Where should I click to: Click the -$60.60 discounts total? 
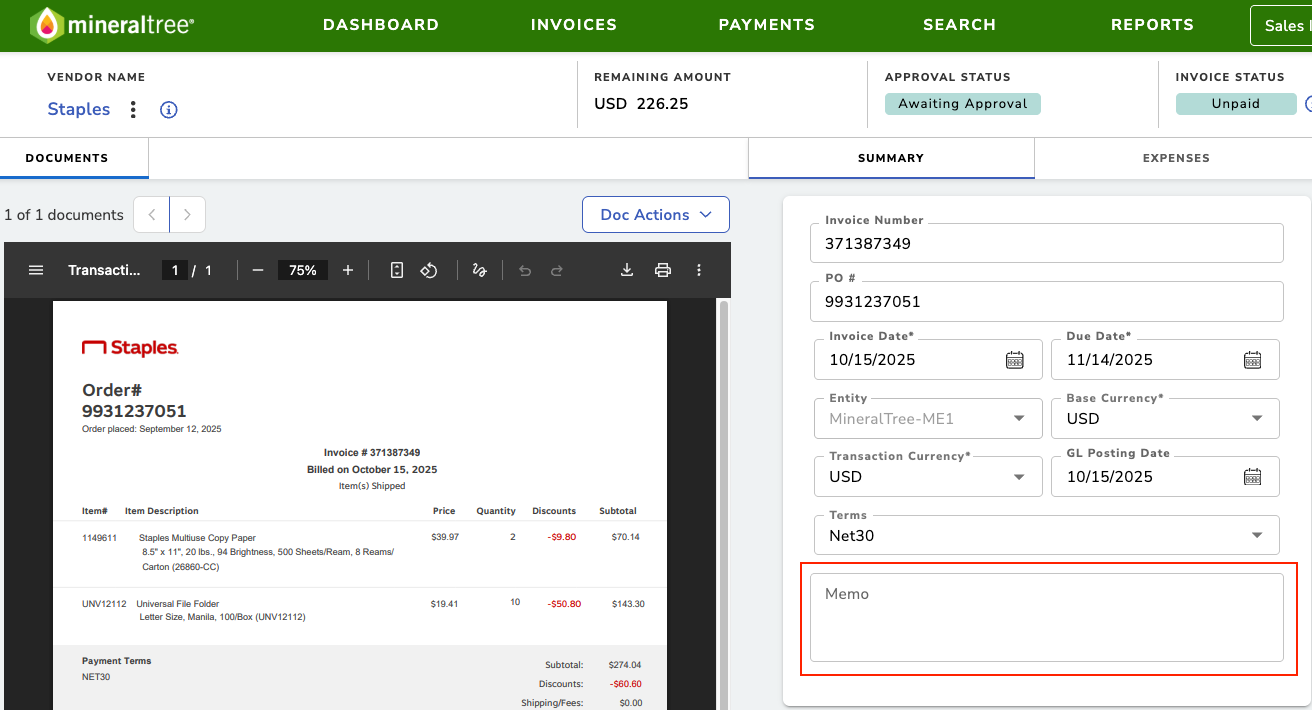click(x=626, y=684)
